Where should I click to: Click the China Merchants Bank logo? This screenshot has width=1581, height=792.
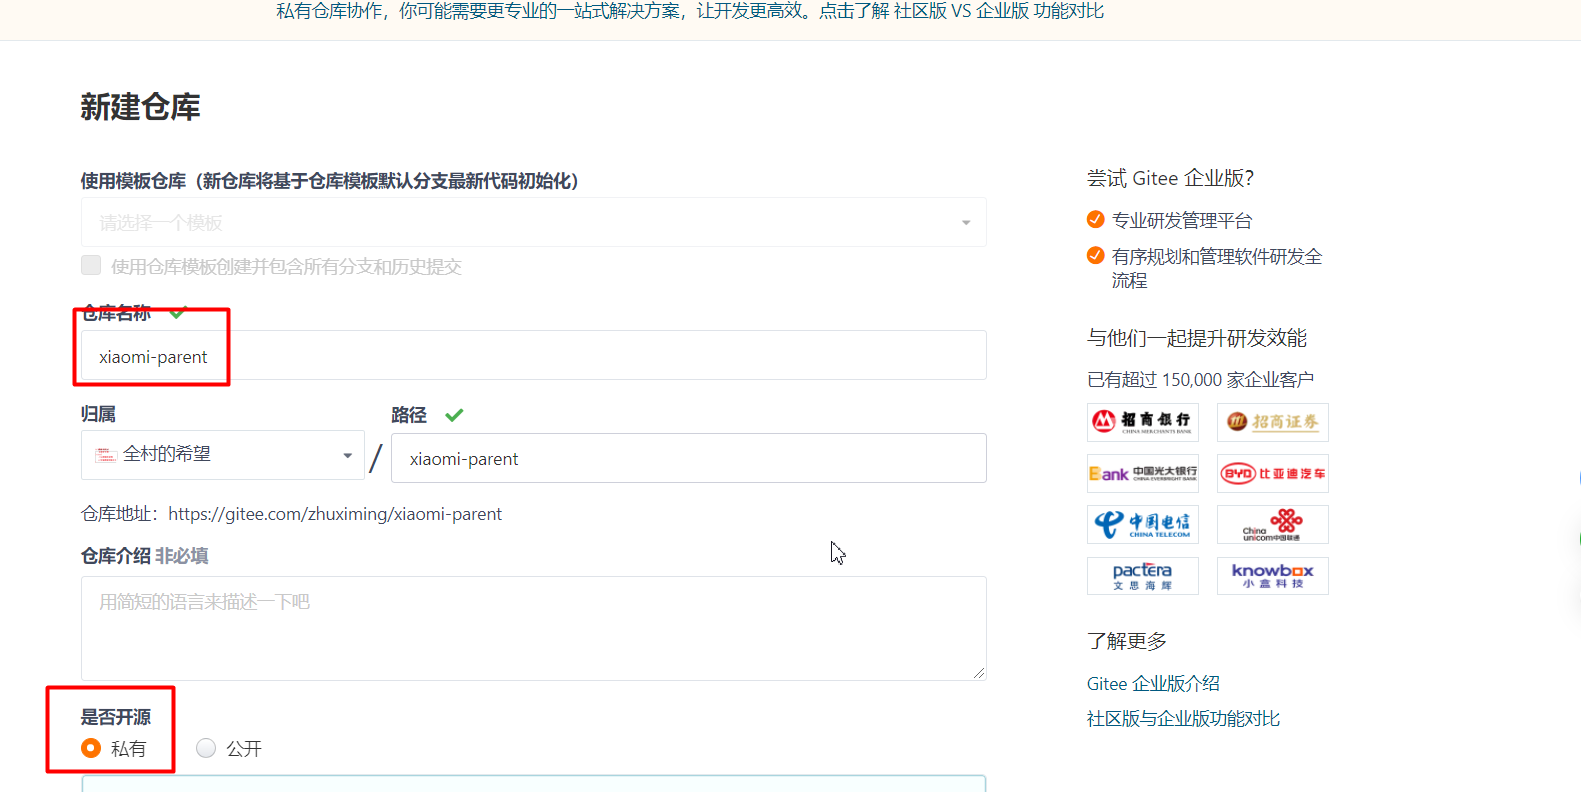1142,422
